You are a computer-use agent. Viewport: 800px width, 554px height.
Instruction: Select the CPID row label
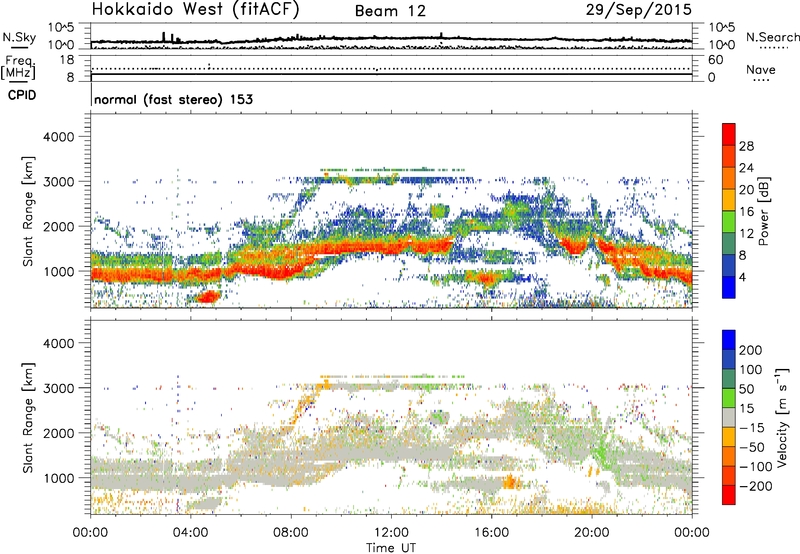tap(22, 95)
